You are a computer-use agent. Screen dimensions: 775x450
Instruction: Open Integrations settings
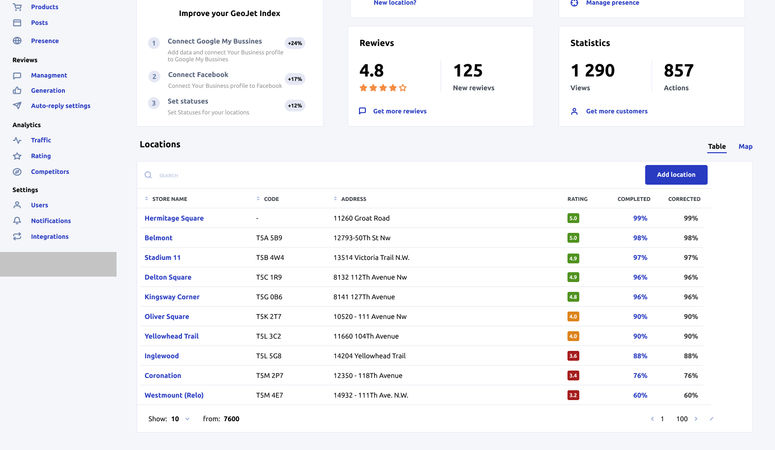(49, 237)
